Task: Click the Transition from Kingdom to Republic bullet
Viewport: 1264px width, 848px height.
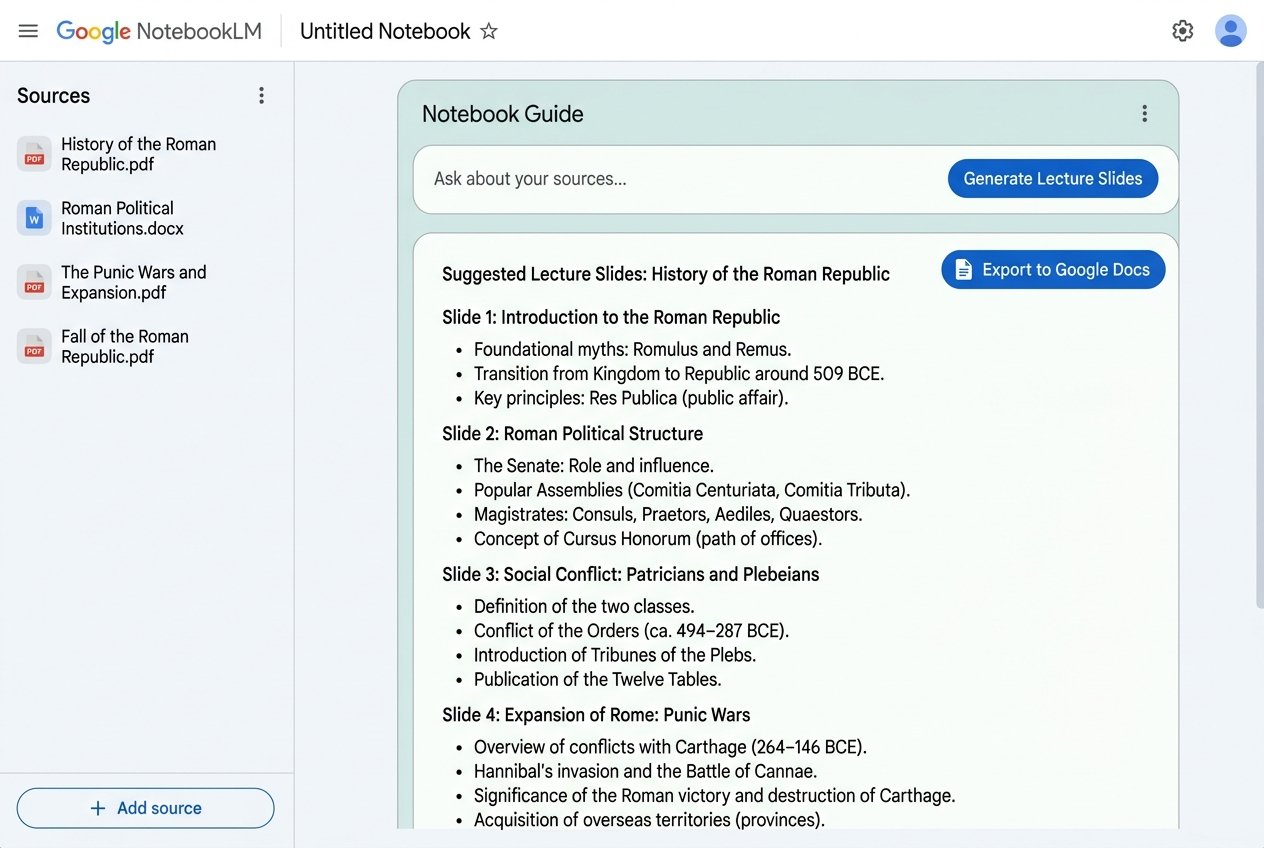Action: [x=679, y=373]
